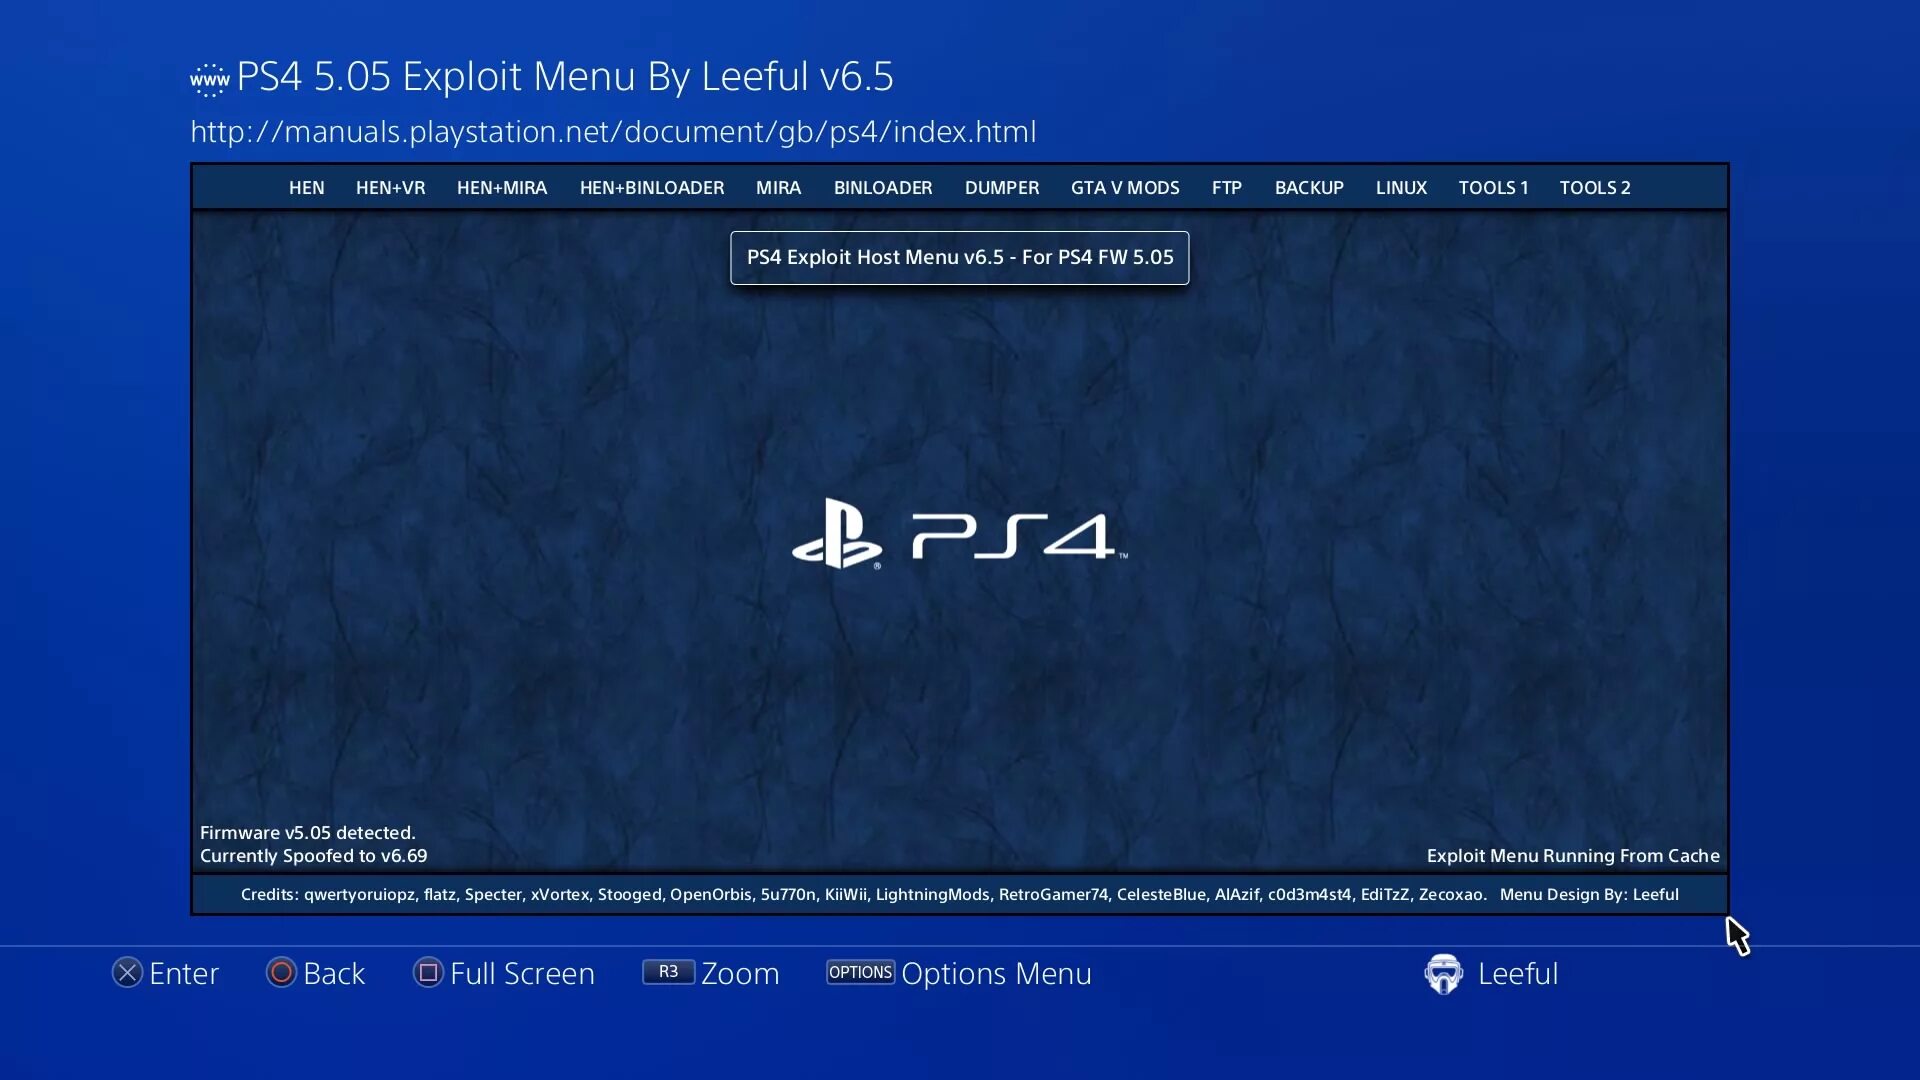Screen dimensions: 1920x1080
Task: Access the GTA V MODS menu
Action: [x=1126, y=186]
